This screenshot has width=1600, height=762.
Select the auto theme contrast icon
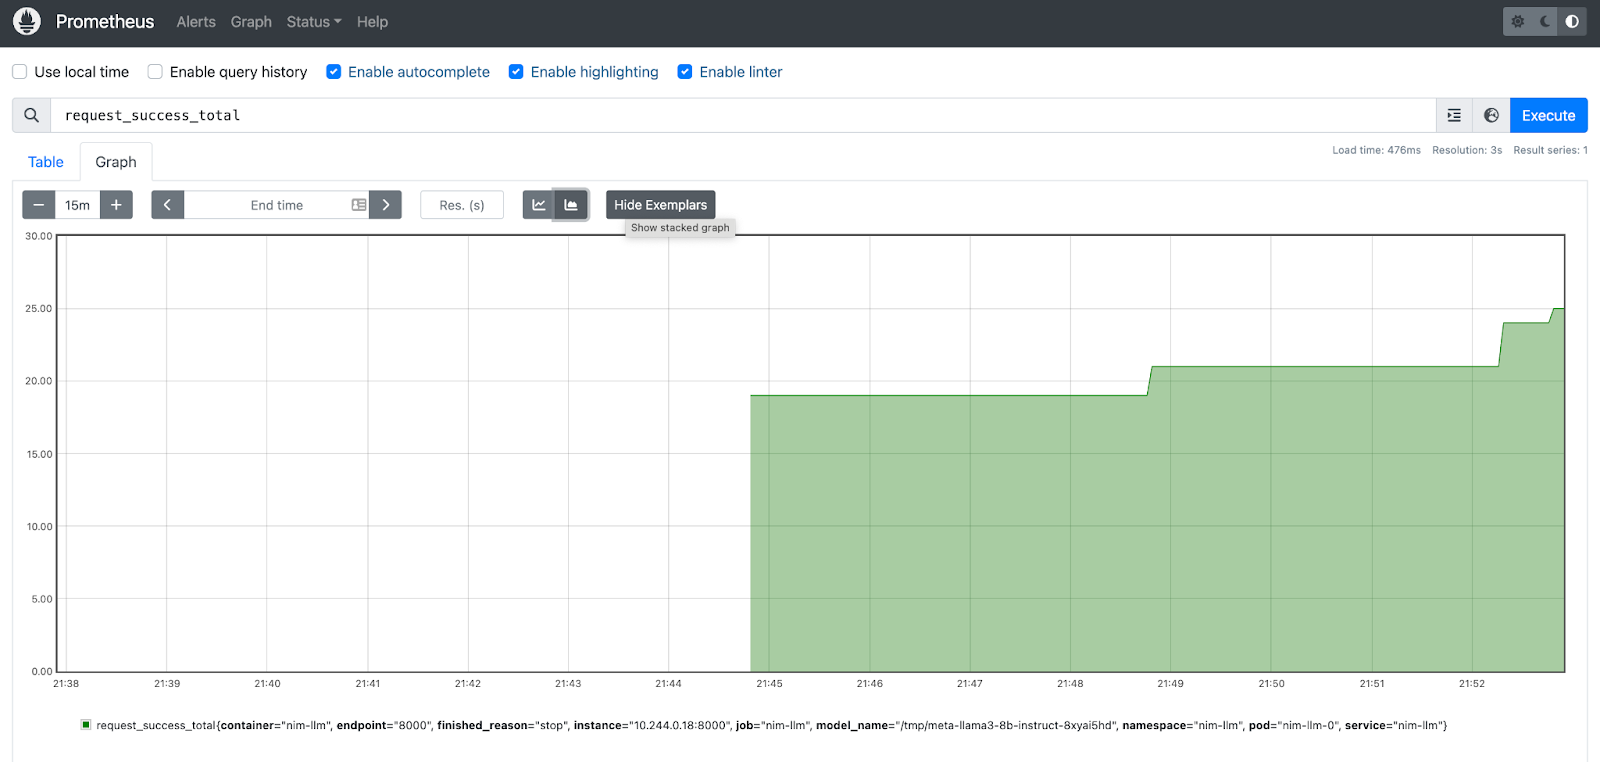pos(1572,21)
